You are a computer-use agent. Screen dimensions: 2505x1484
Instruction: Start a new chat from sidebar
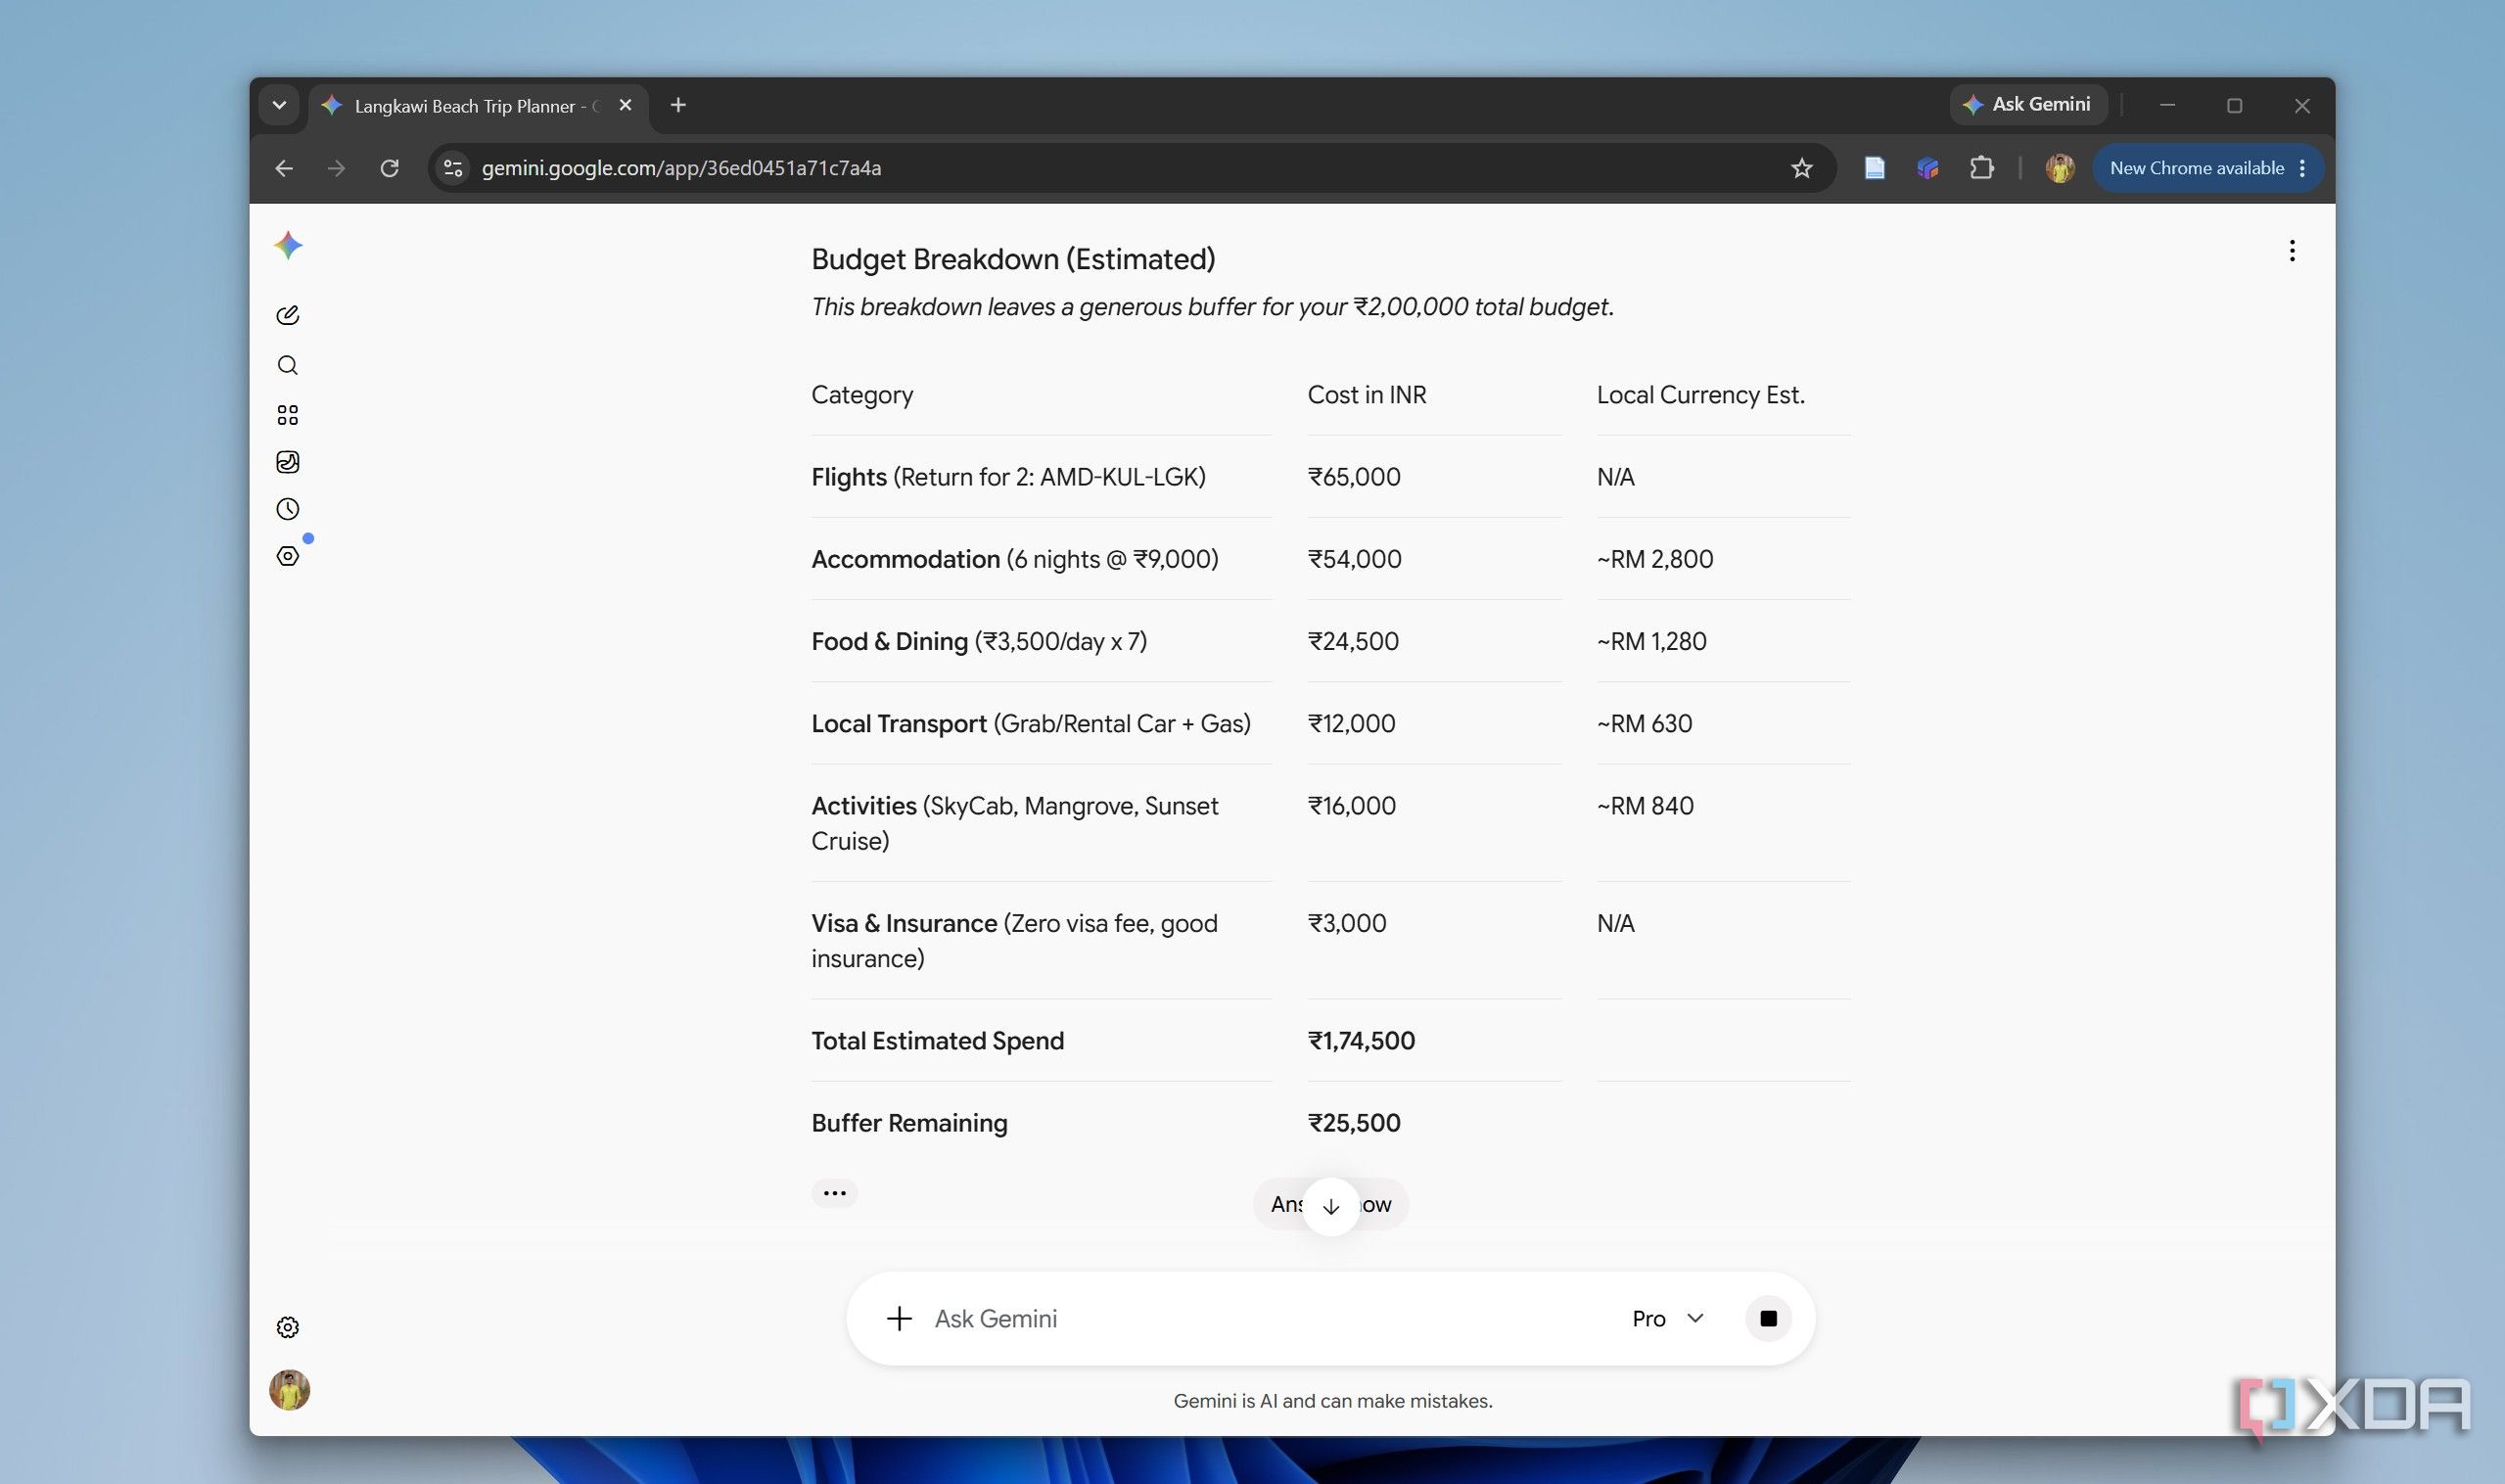[x=288, y=315]
